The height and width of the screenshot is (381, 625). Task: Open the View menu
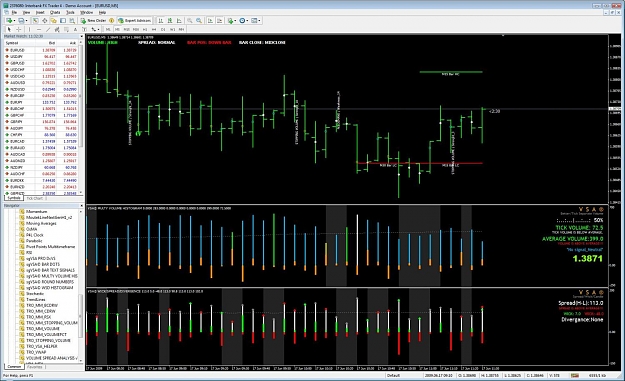click(x=26, y=12)
